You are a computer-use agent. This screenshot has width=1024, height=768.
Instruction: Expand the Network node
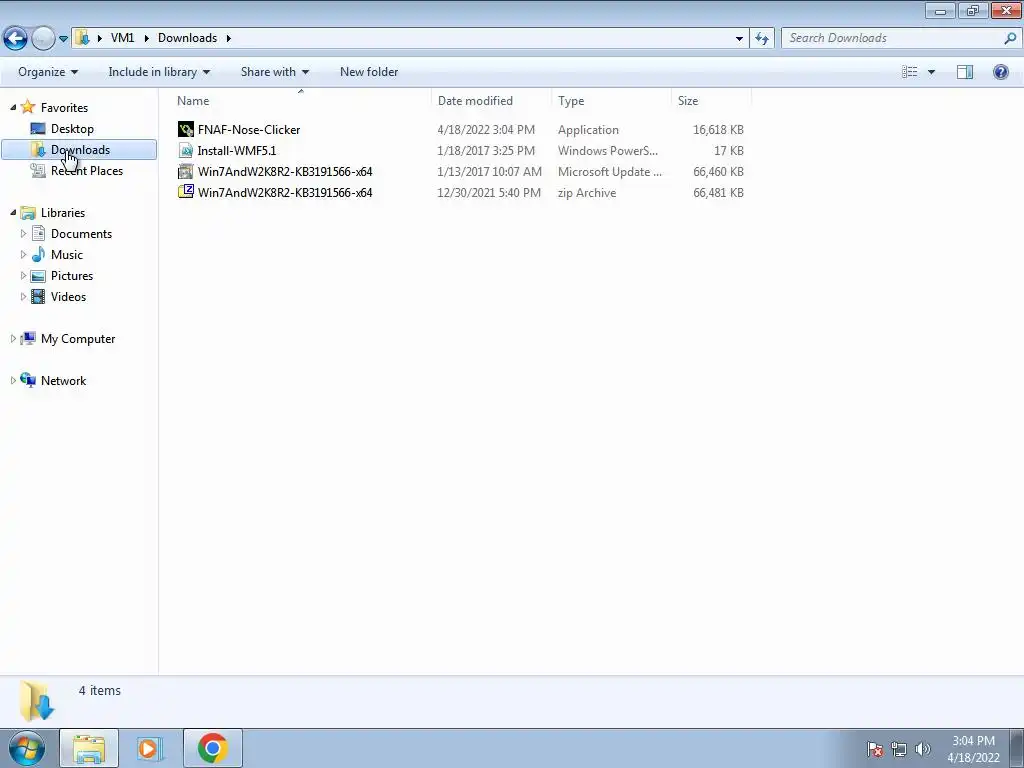[x=13, y=380]
